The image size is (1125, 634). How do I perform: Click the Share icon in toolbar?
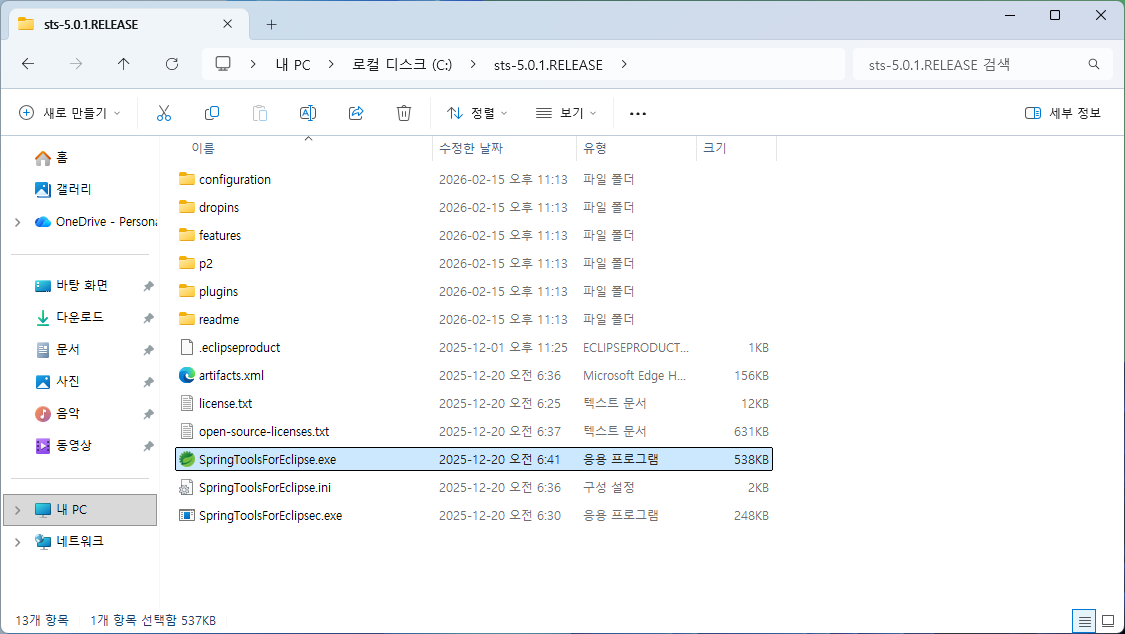point(356,113)
